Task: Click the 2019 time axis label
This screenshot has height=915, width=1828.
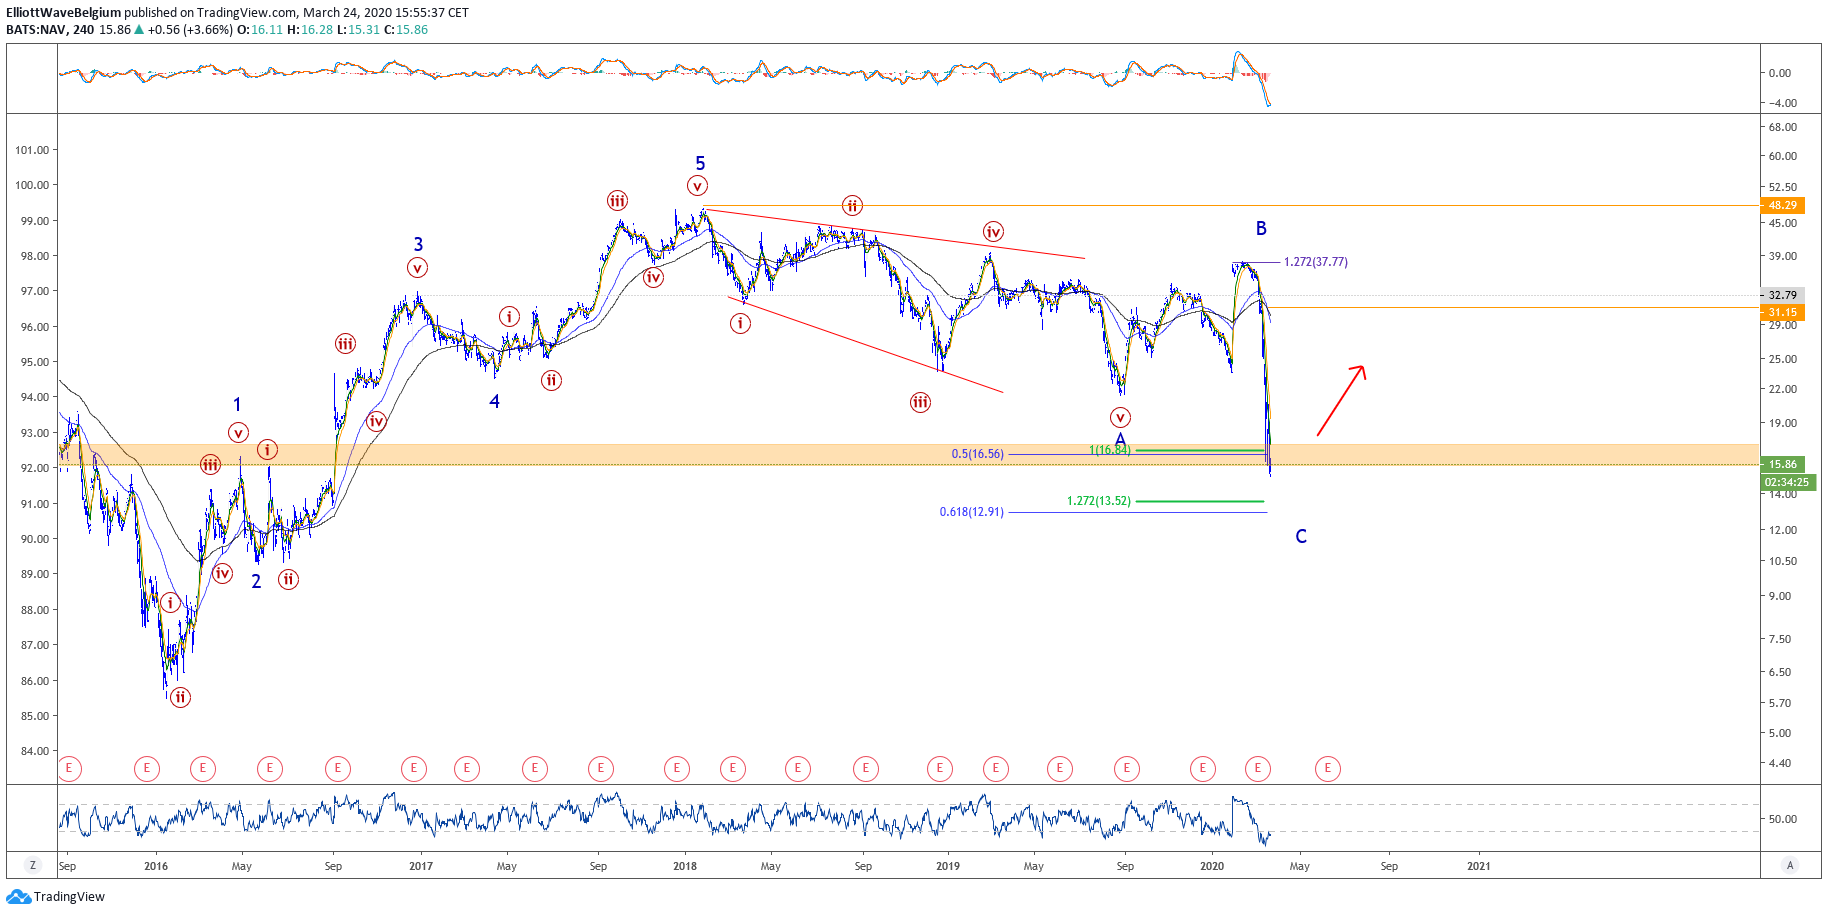Action: (x=948, y=866)
